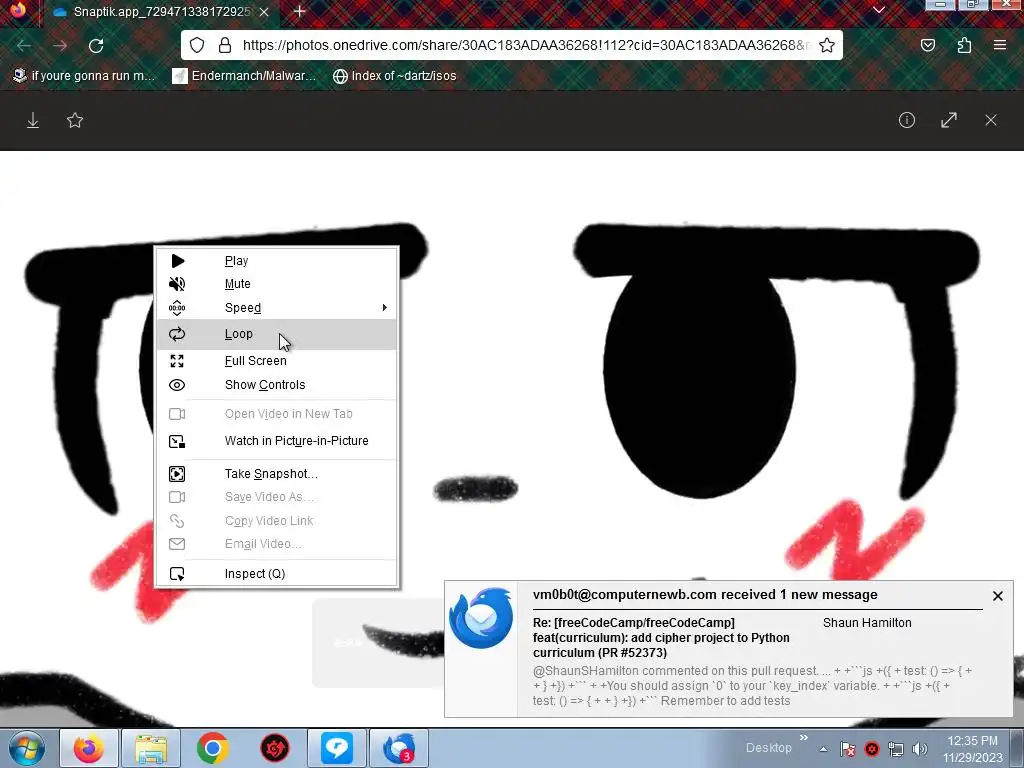Image resolution: width=1024 pixels, height=768 pixels.
Task: Choose Watch in Picture-in-Picture
Action: [x=276, y=441]
